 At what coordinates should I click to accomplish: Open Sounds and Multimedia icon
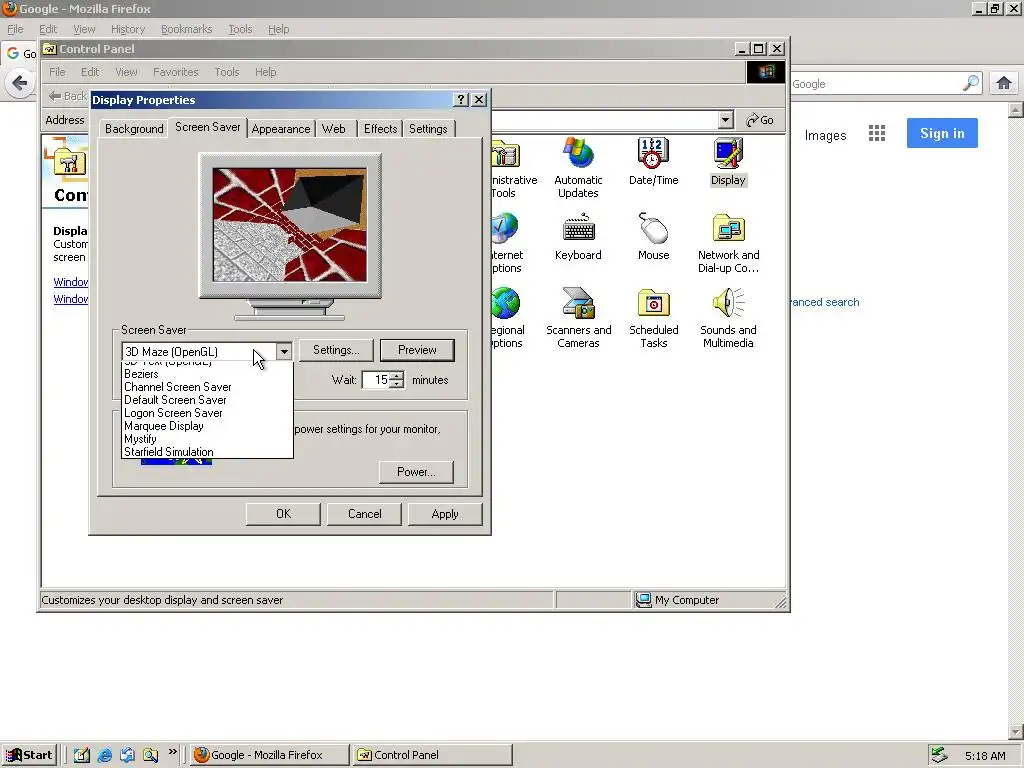728,318
